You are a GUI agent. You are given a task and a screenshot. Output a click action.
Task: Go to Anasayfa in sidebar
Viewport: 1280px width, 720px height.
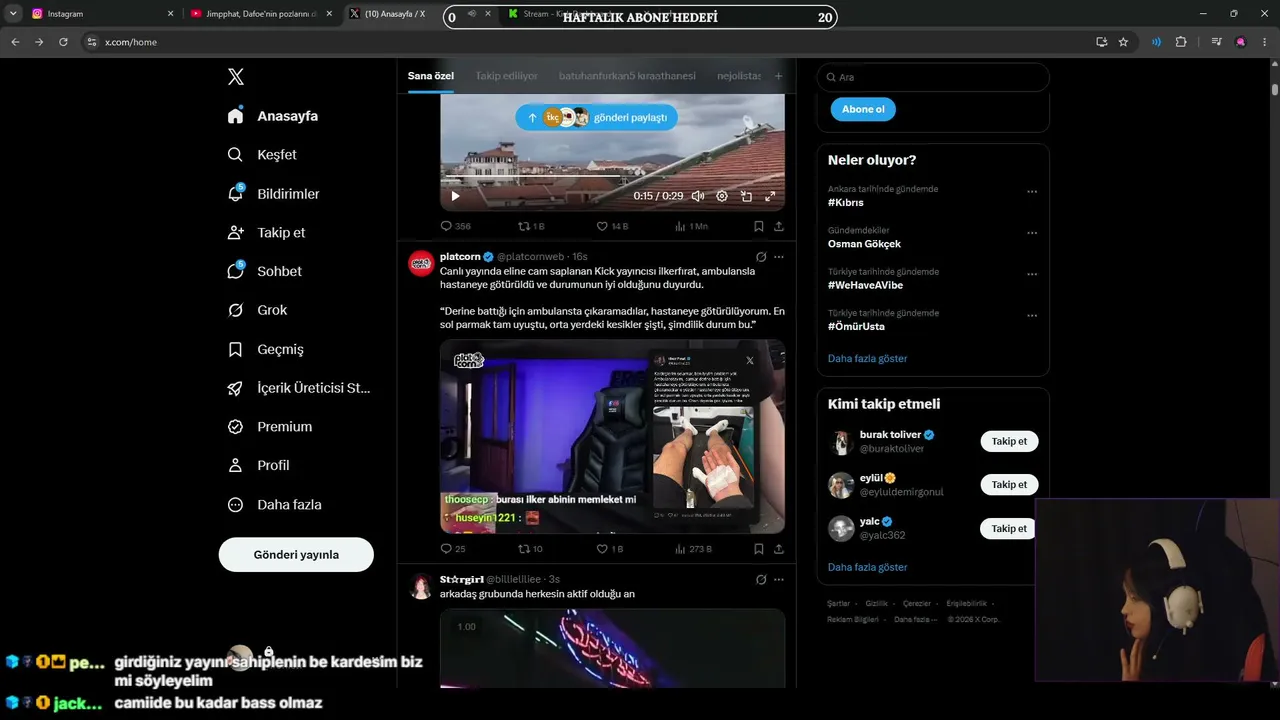point(274,116)
